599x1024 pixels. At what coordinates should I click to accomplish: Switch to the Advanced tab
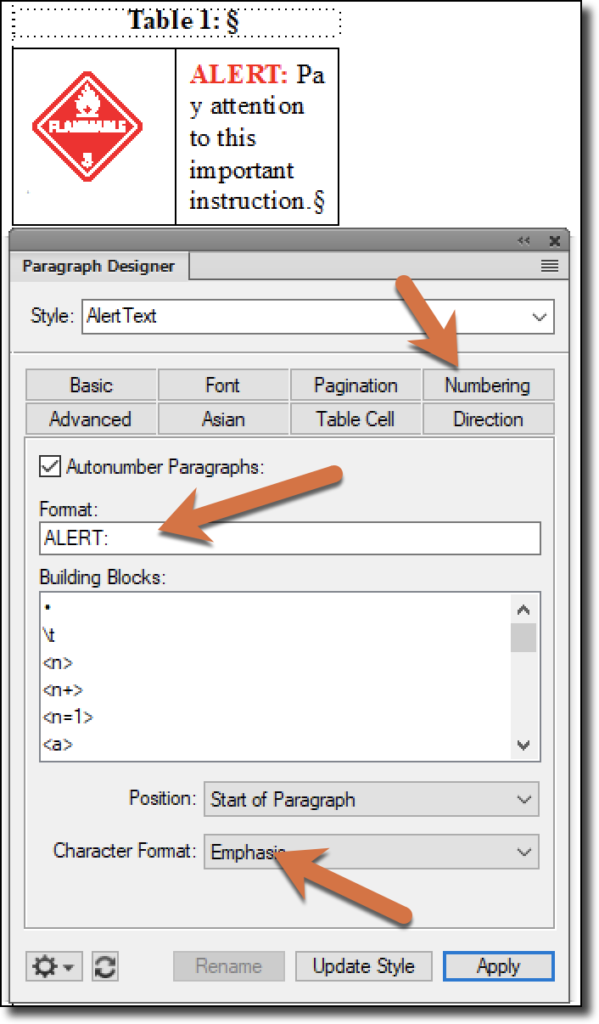tap(90, 419)
